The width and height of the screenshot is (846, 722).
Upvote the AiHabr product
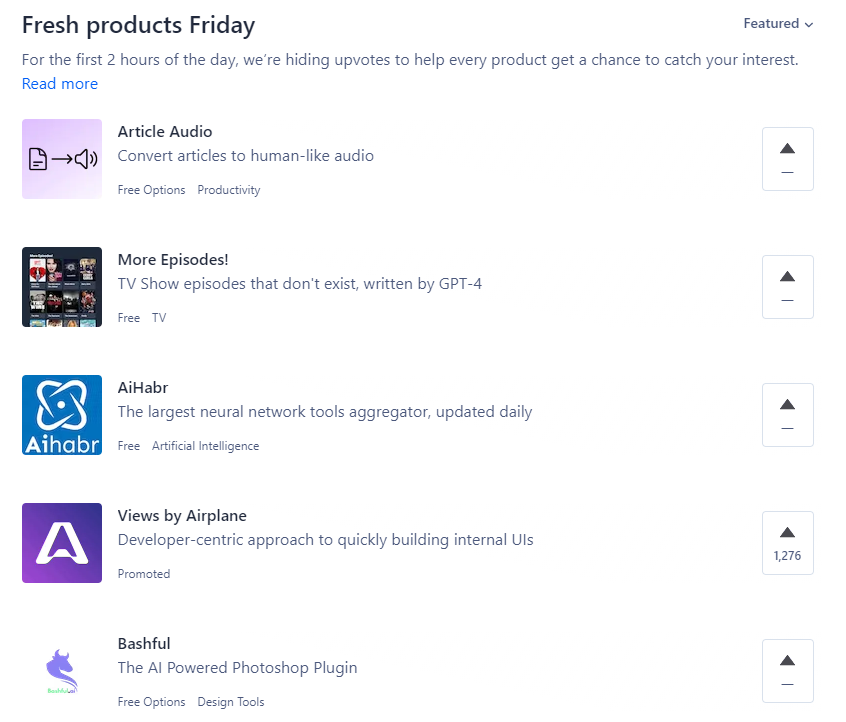click(x=787, y=415)
